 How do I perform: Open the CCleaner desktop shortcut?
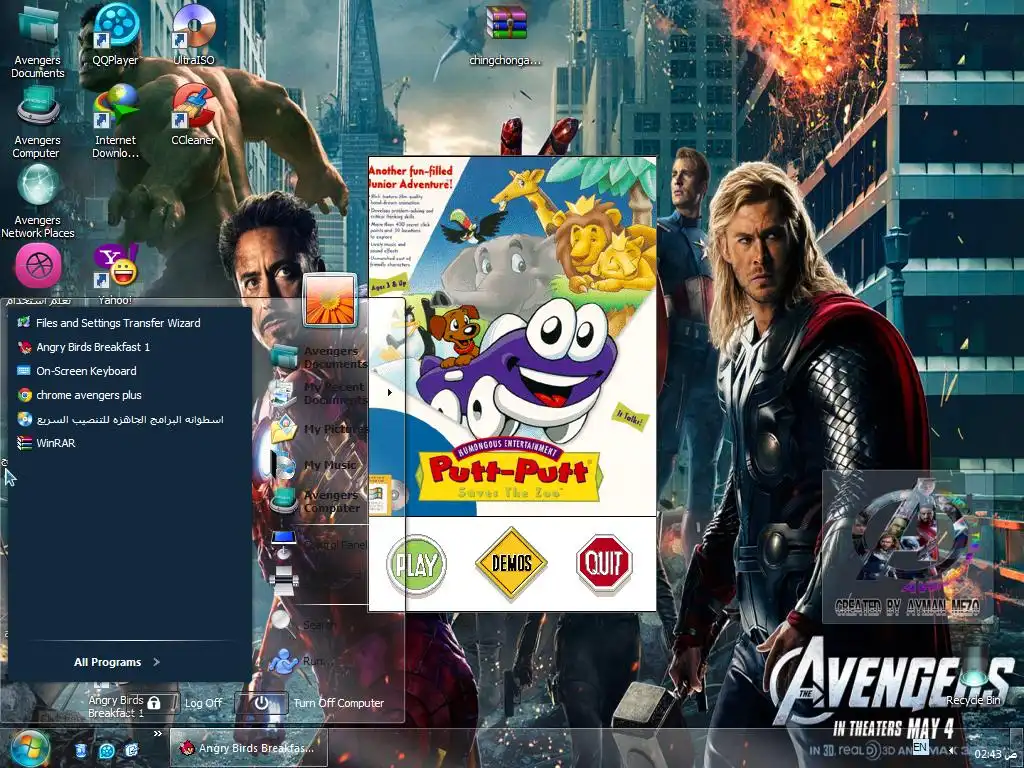[x=193, y=114]
